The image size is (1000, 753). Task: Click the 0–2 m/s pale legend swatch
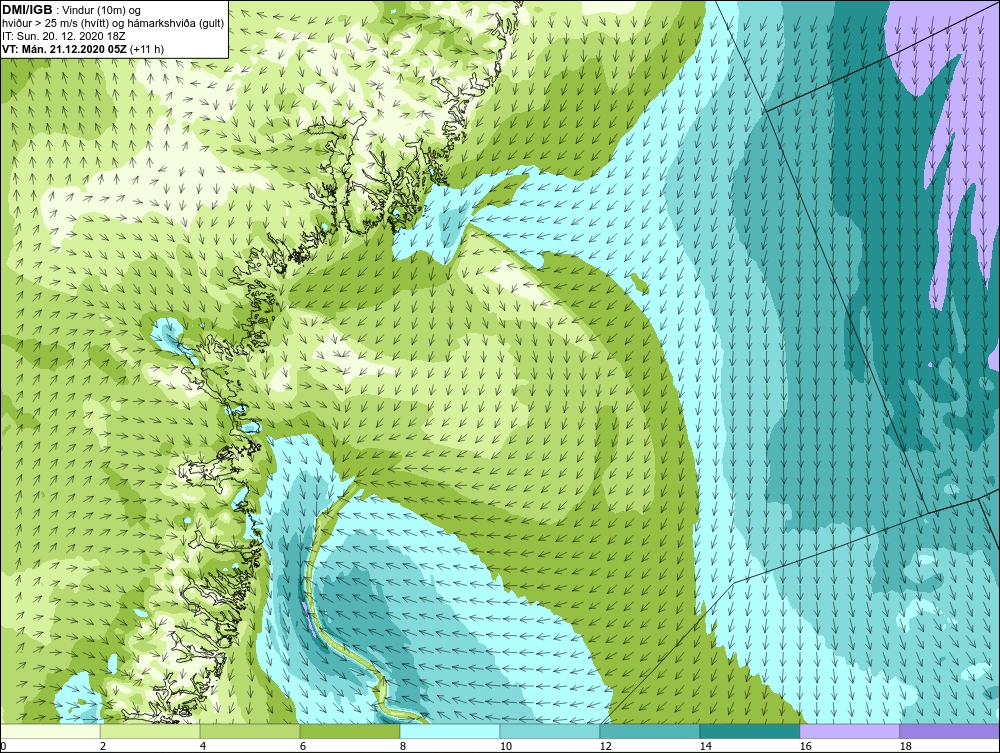pos(50,731)
